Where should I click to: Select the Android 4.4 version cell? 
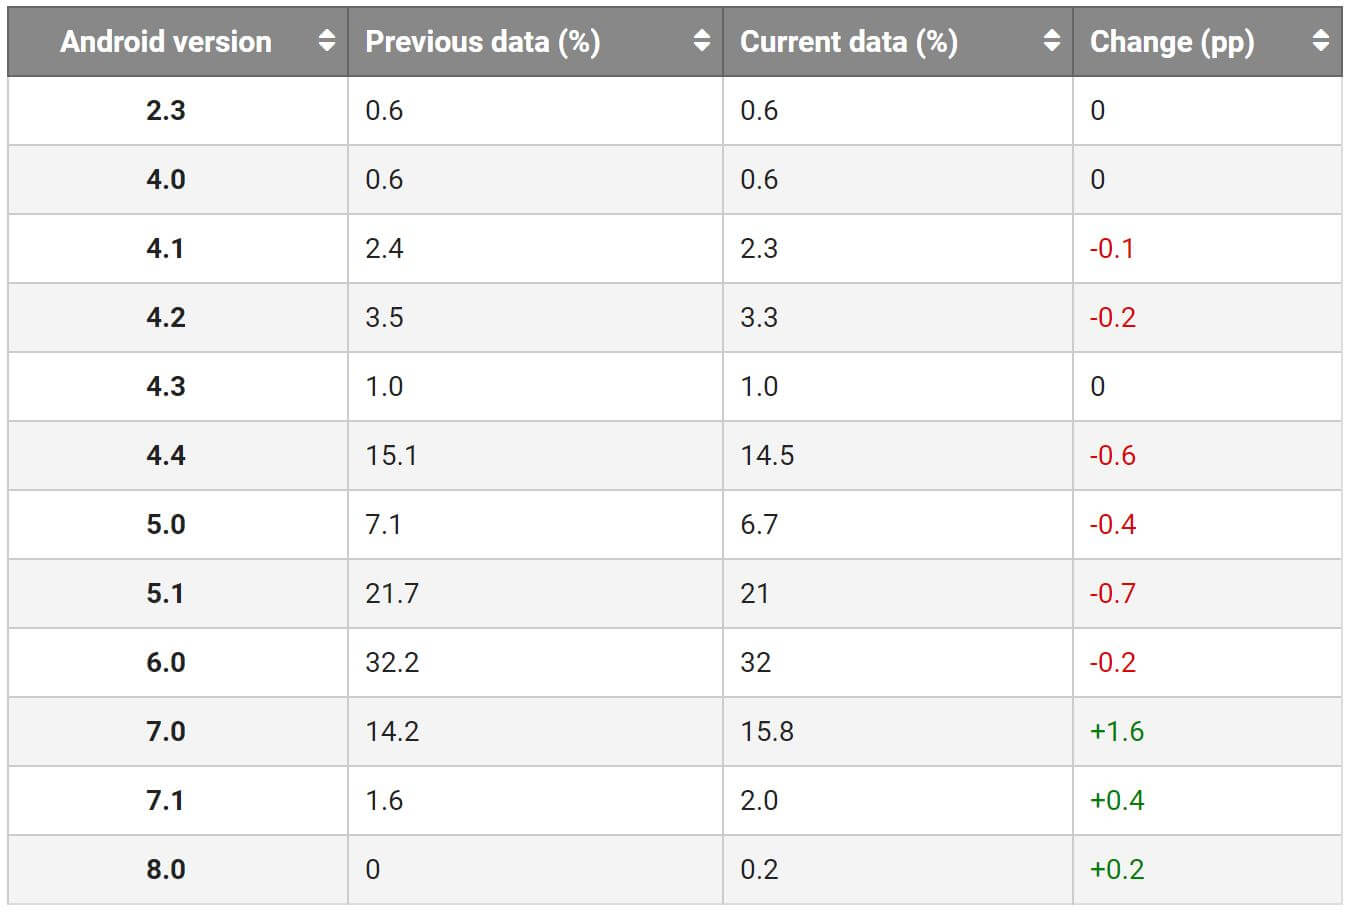click(x=166, y=455)
